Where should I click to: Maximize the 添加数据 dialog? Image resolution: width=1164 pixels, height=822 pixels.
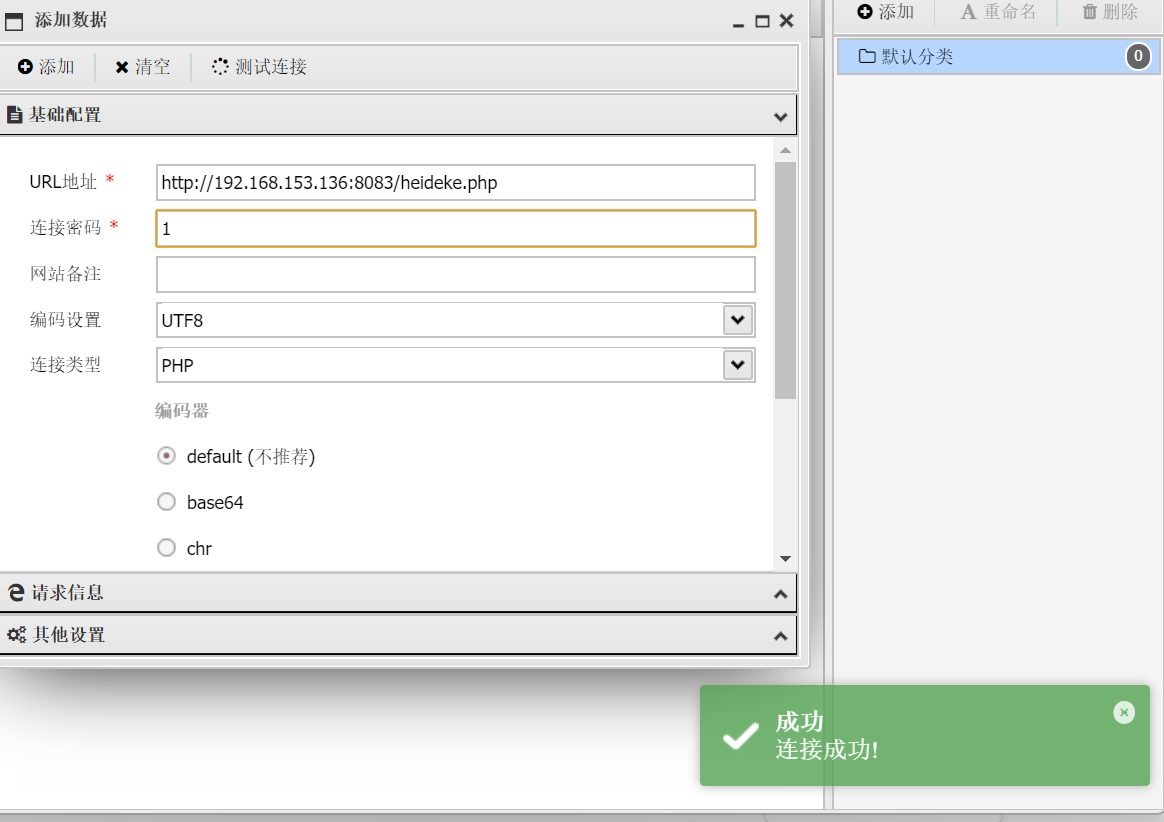tap(762, 22)
